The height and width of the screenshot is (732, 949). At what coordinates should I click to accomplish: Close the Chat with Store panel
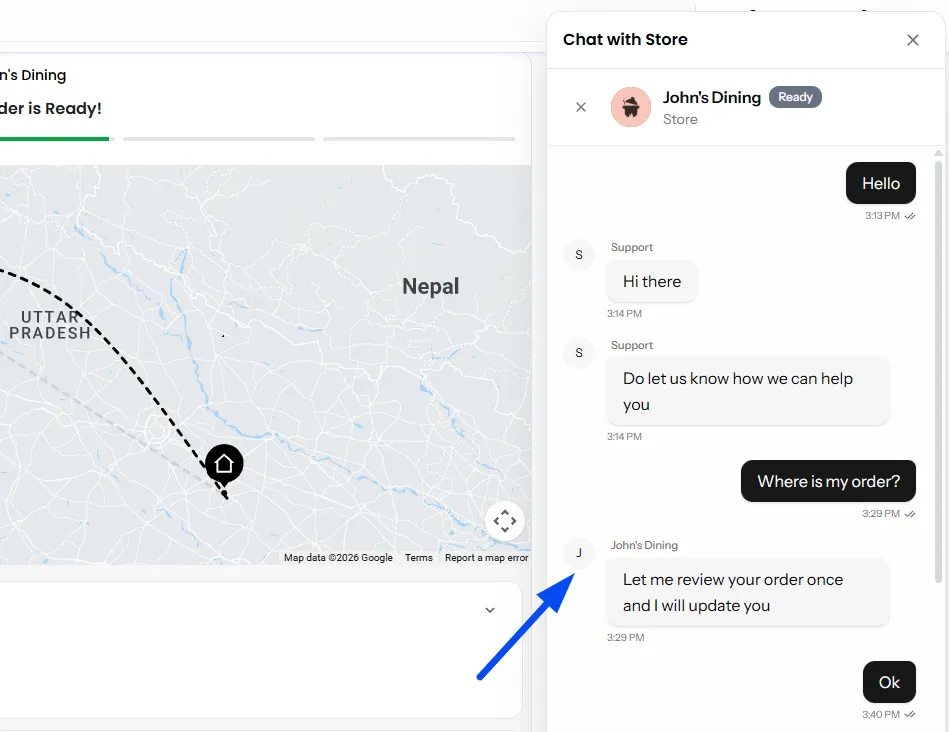point(913,40)
